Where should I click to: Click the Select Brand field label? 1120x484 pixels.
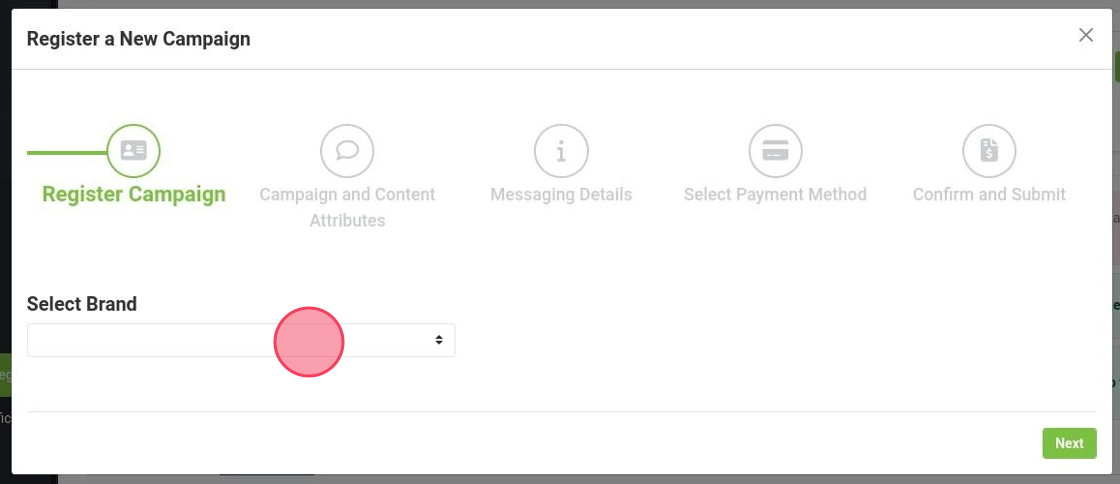pos(82,304)
